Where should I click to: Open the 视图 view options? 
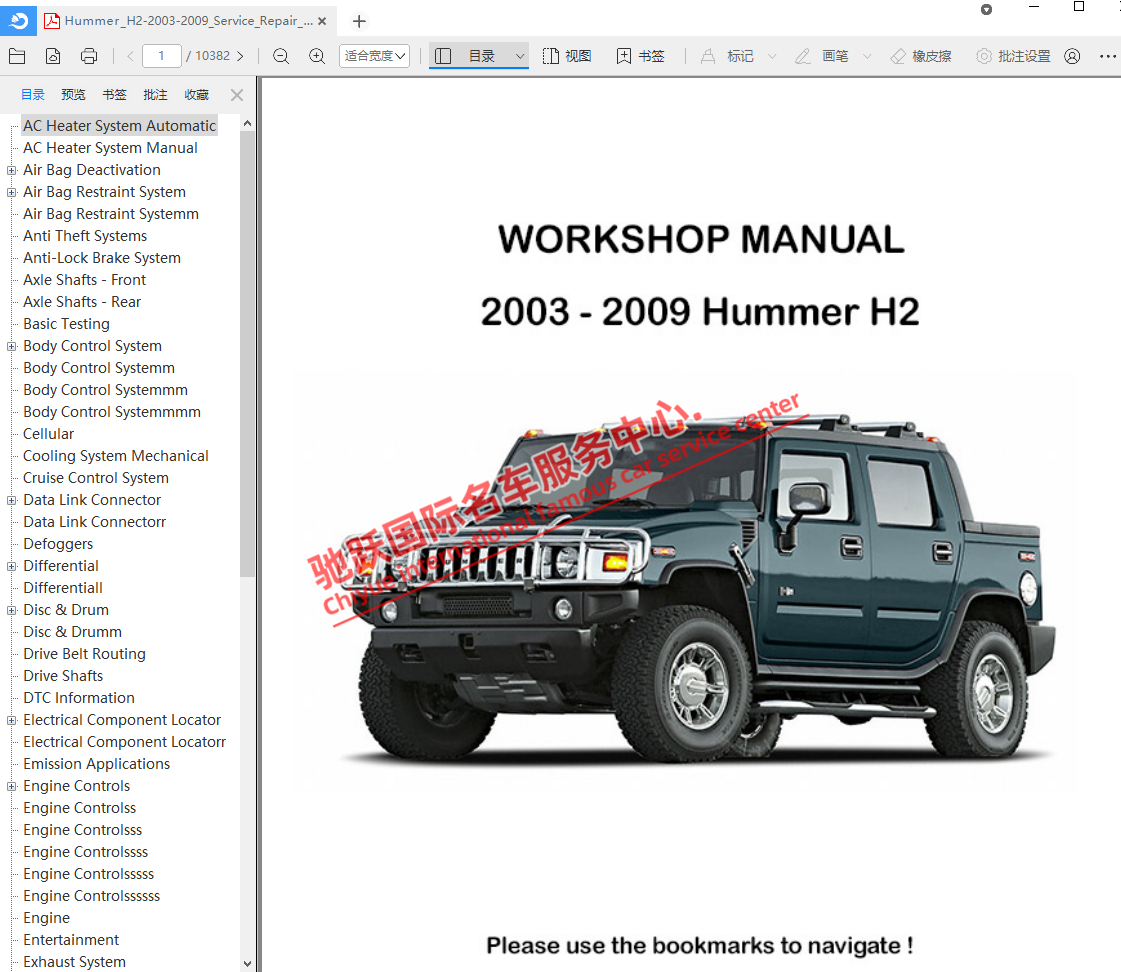[567, 56]
